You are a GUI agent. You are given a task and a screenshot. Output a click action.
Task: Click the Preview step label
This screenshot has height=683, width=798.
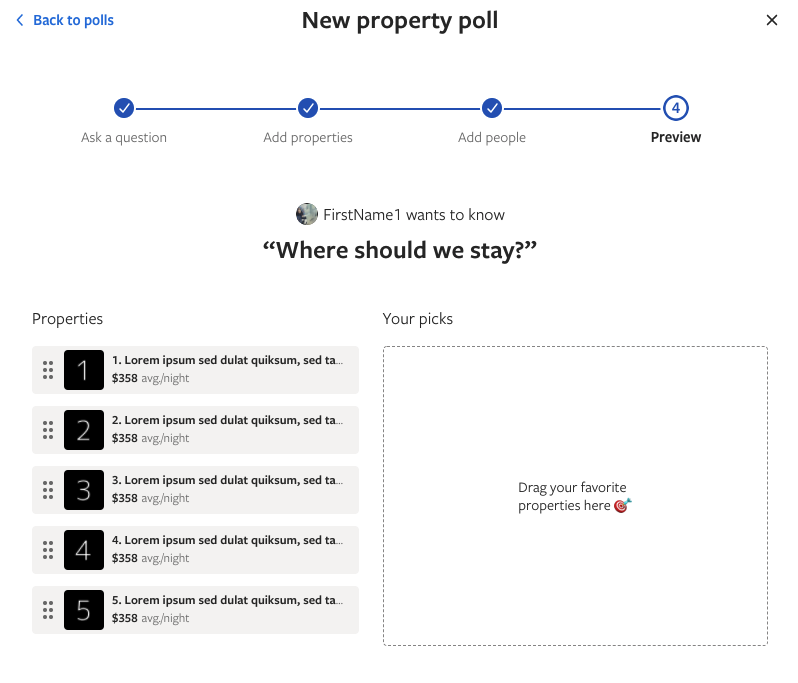click(x=676, y=137)
